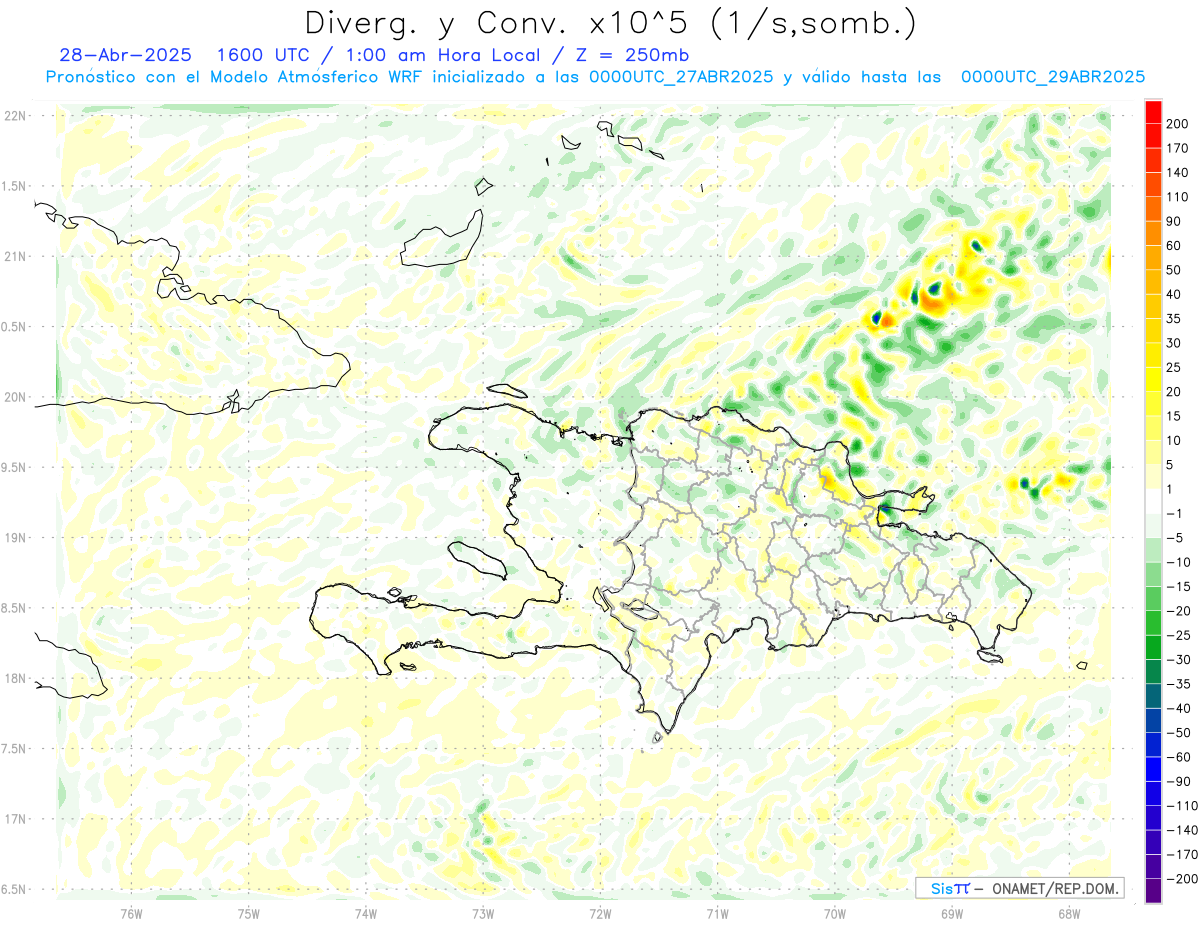1200x927 pixels.
Task: Click the '-200' color scale value
Action: [1181, 879]
